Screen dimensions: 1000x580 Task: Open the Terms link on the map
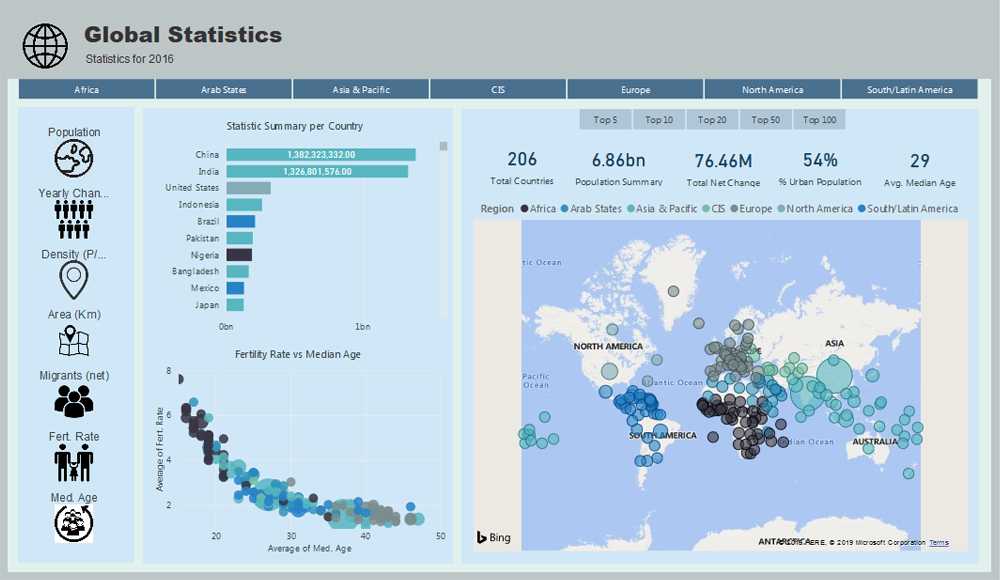937,542
